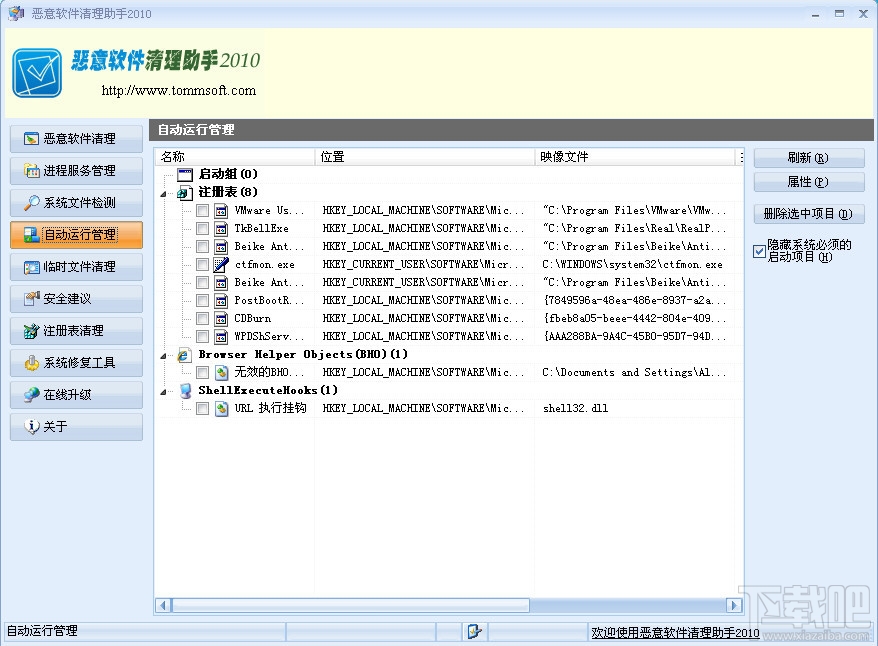Check the TkBellExe entry checkbox
This screenshot has width=878, height=646.
click(202, 228)
